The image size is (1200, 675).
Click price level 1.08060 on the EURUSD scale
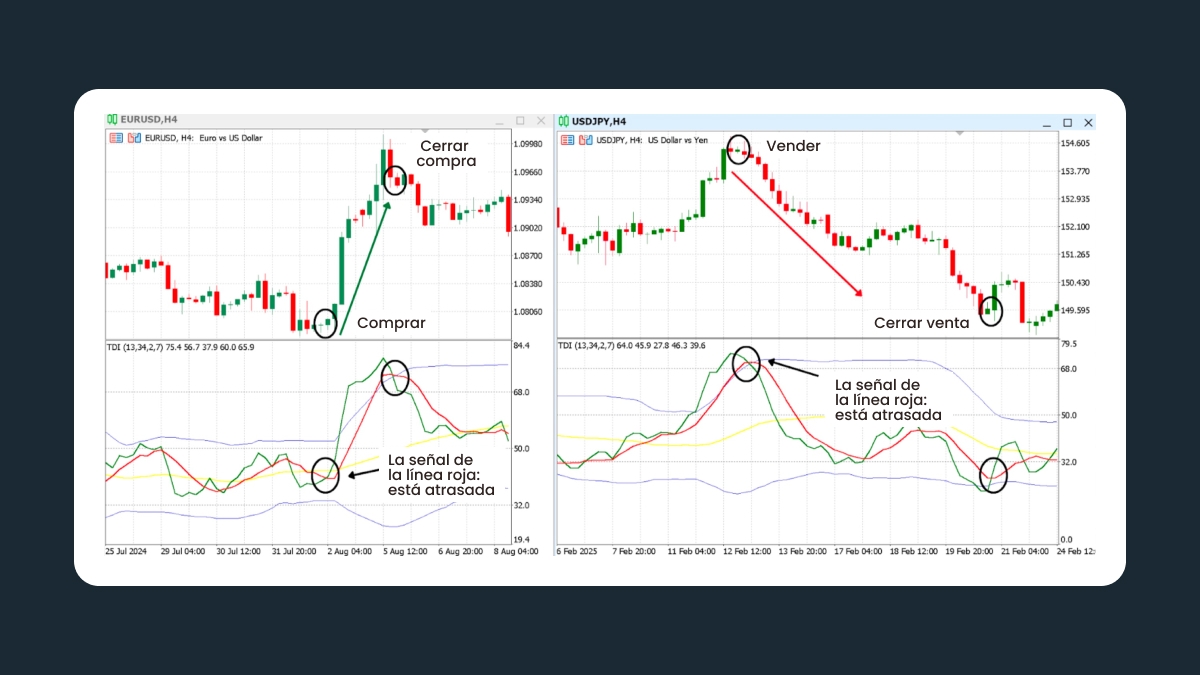[530, 312]
